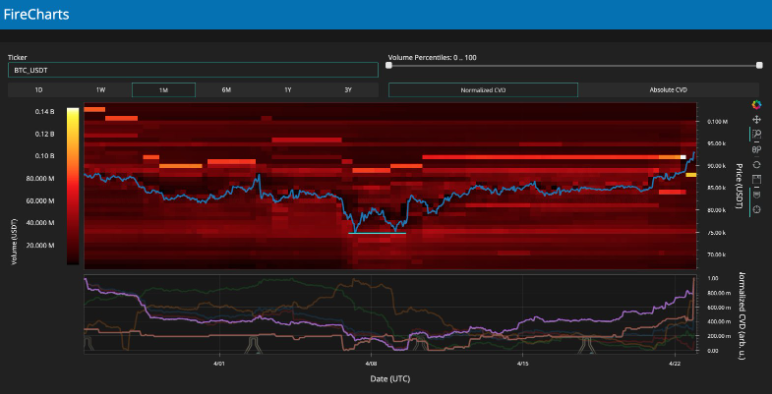Choose the Absolute CVD option
This screenshot has width=772, height=394.
coord(668,90)
